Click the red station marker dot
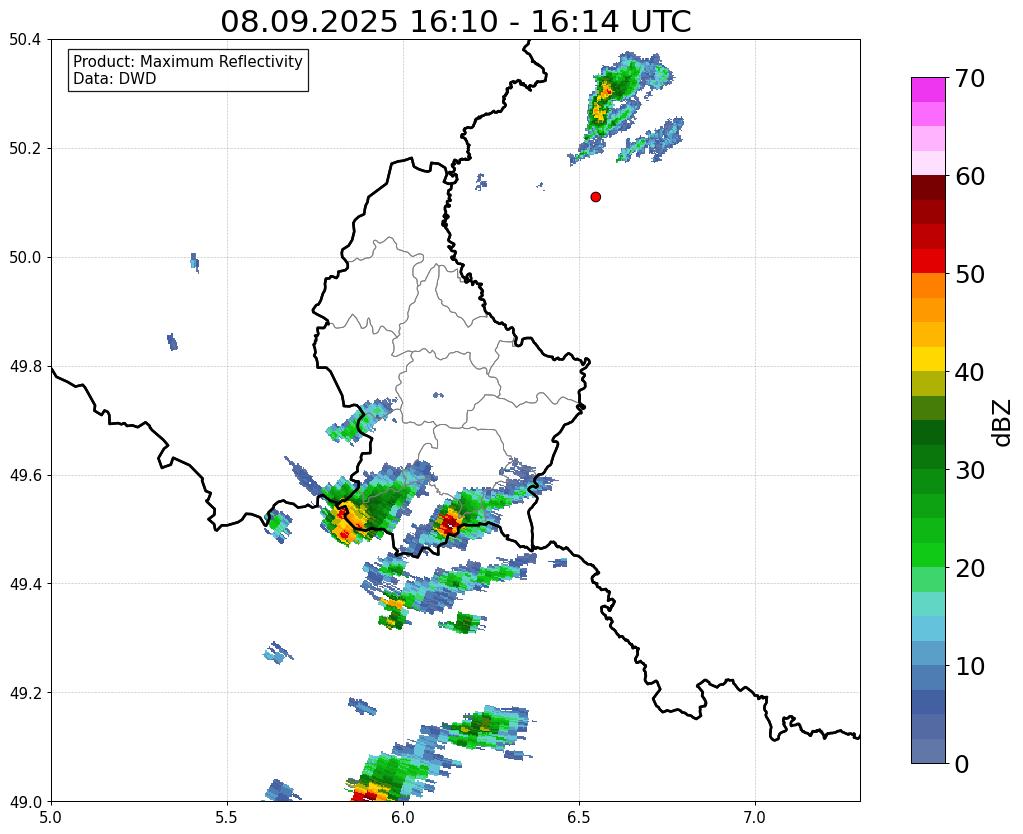1023x834 pixels. click(596, 197)
